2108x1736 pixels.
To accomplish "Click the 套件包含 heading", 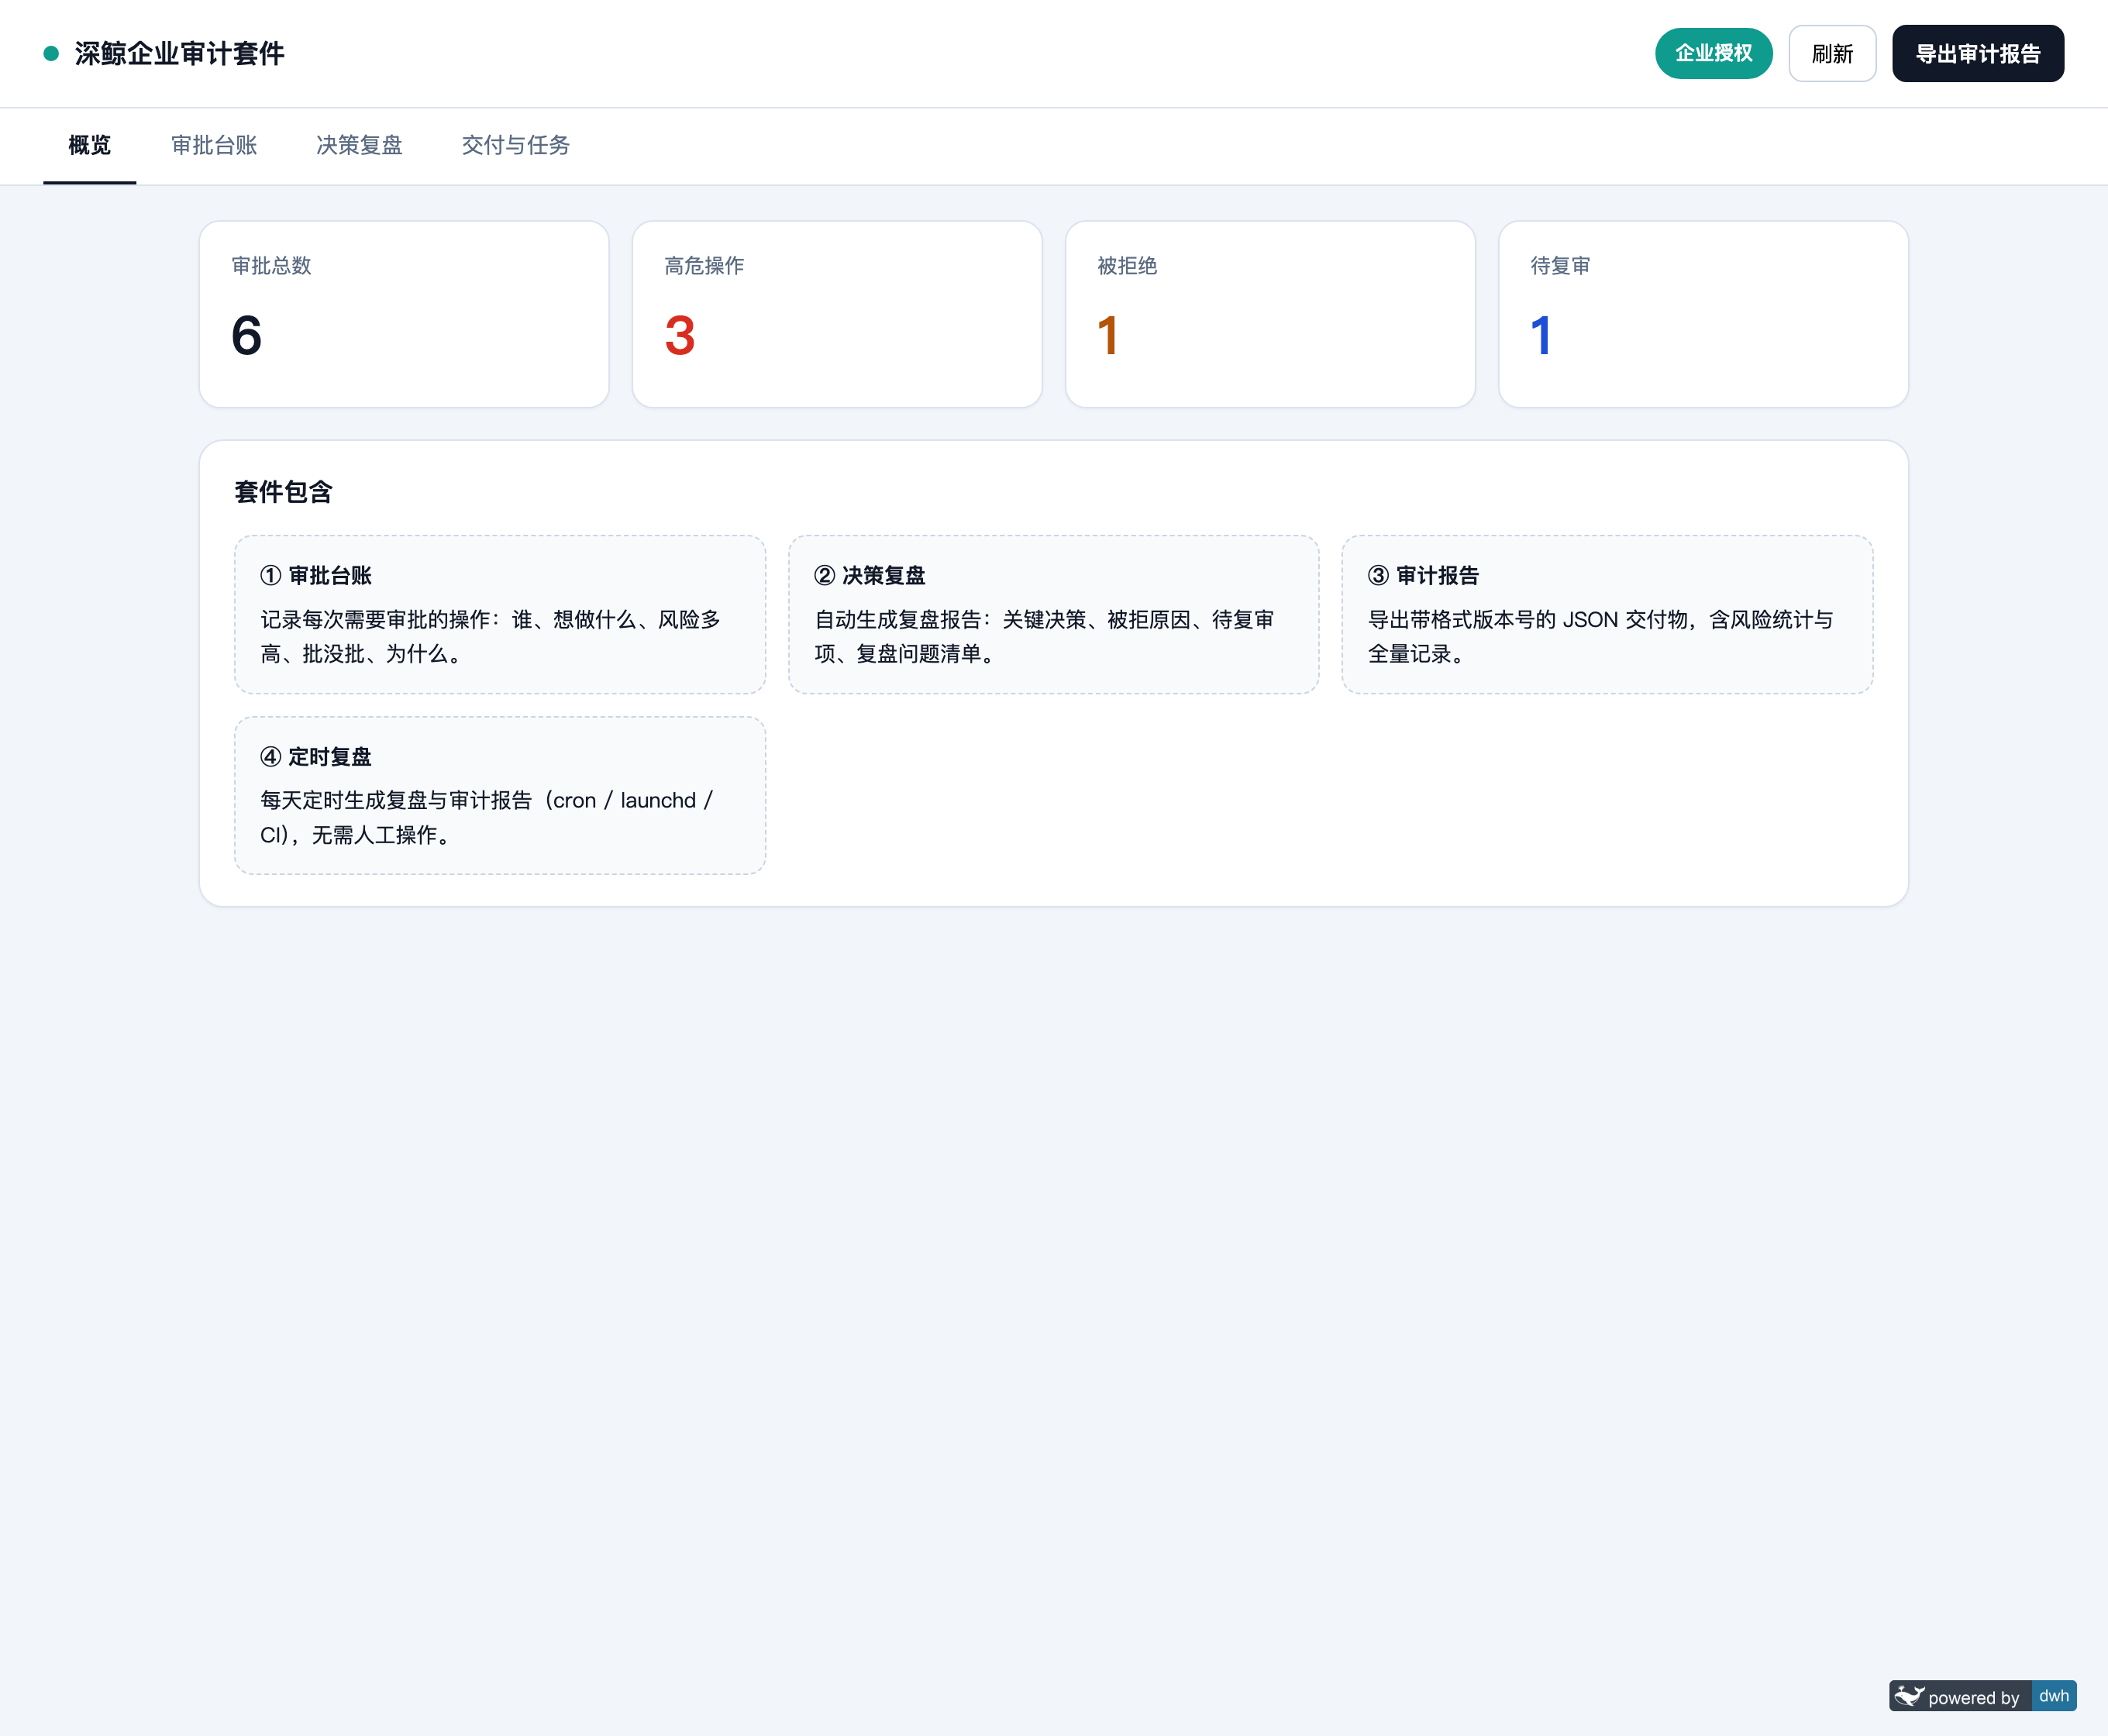I will pos(283,492).
